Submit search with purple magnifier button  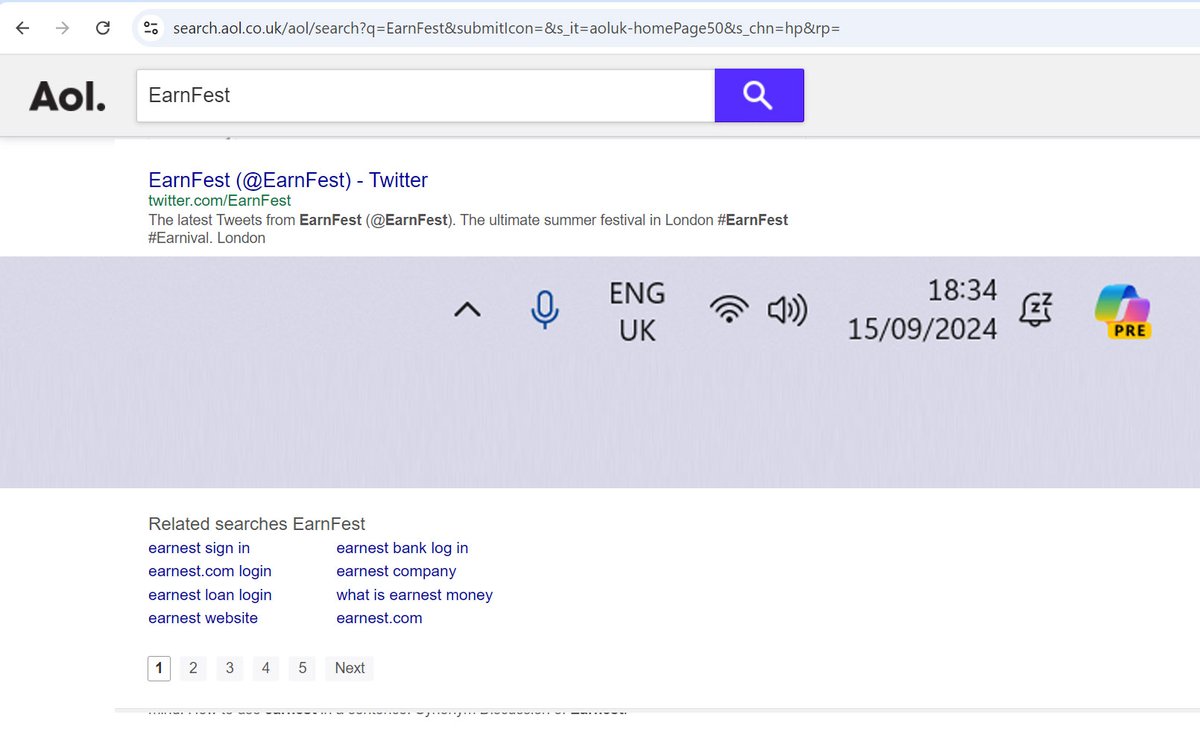point(759,95)
